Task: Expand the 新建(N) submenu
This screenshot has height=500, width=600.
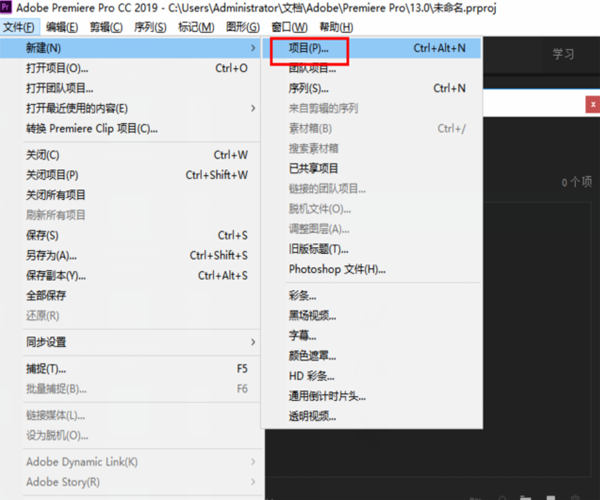Action: pos(130,48)
